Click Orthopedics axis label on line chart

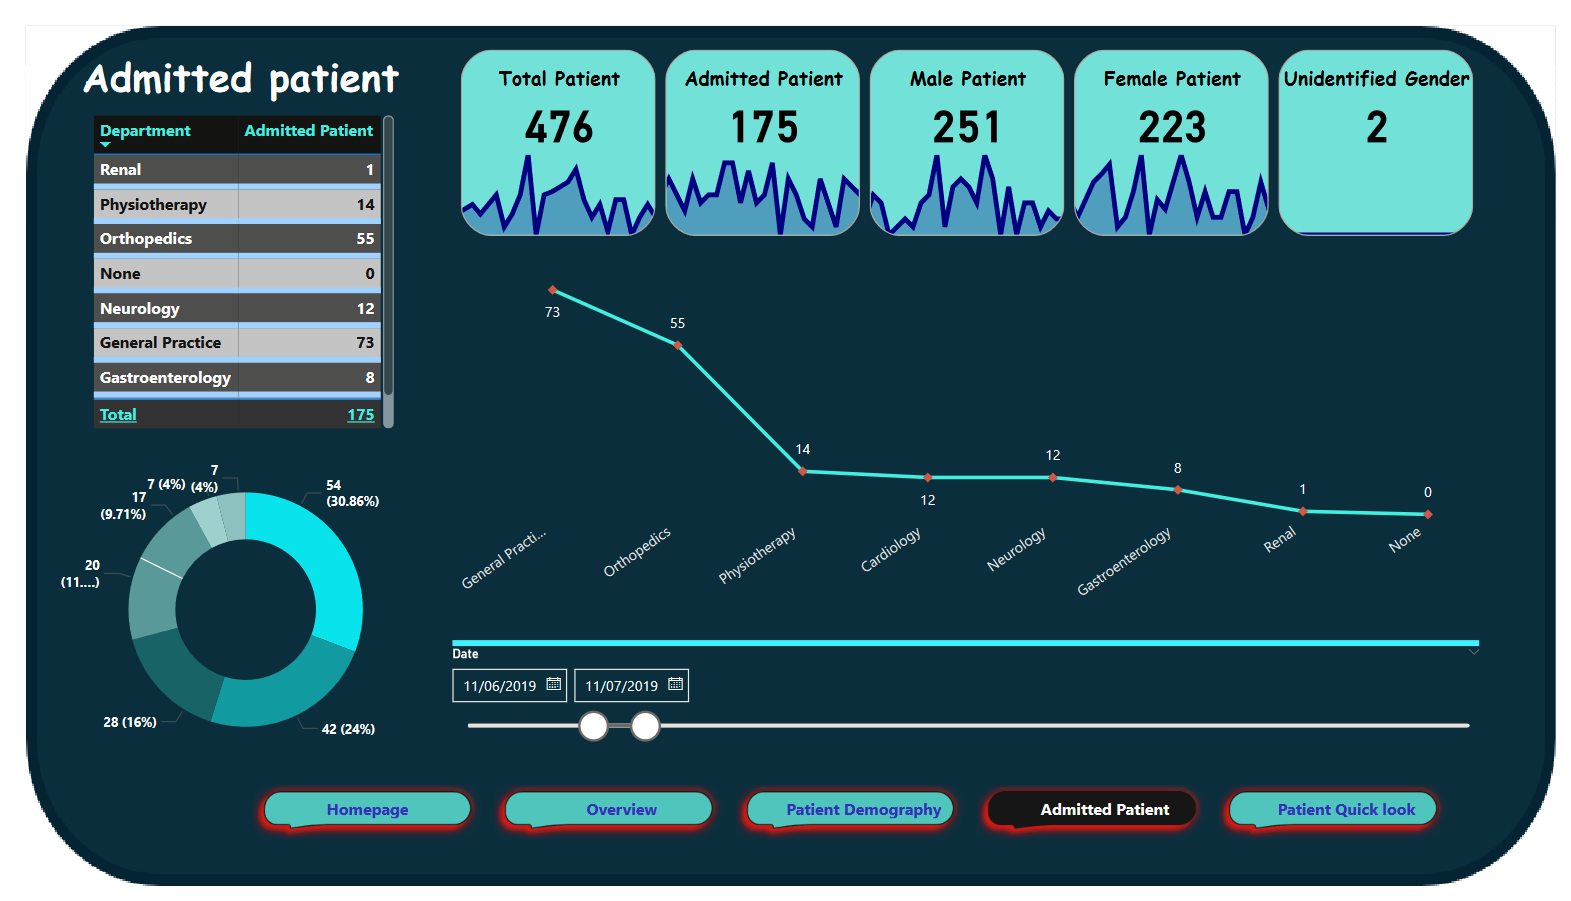[637, 552]
